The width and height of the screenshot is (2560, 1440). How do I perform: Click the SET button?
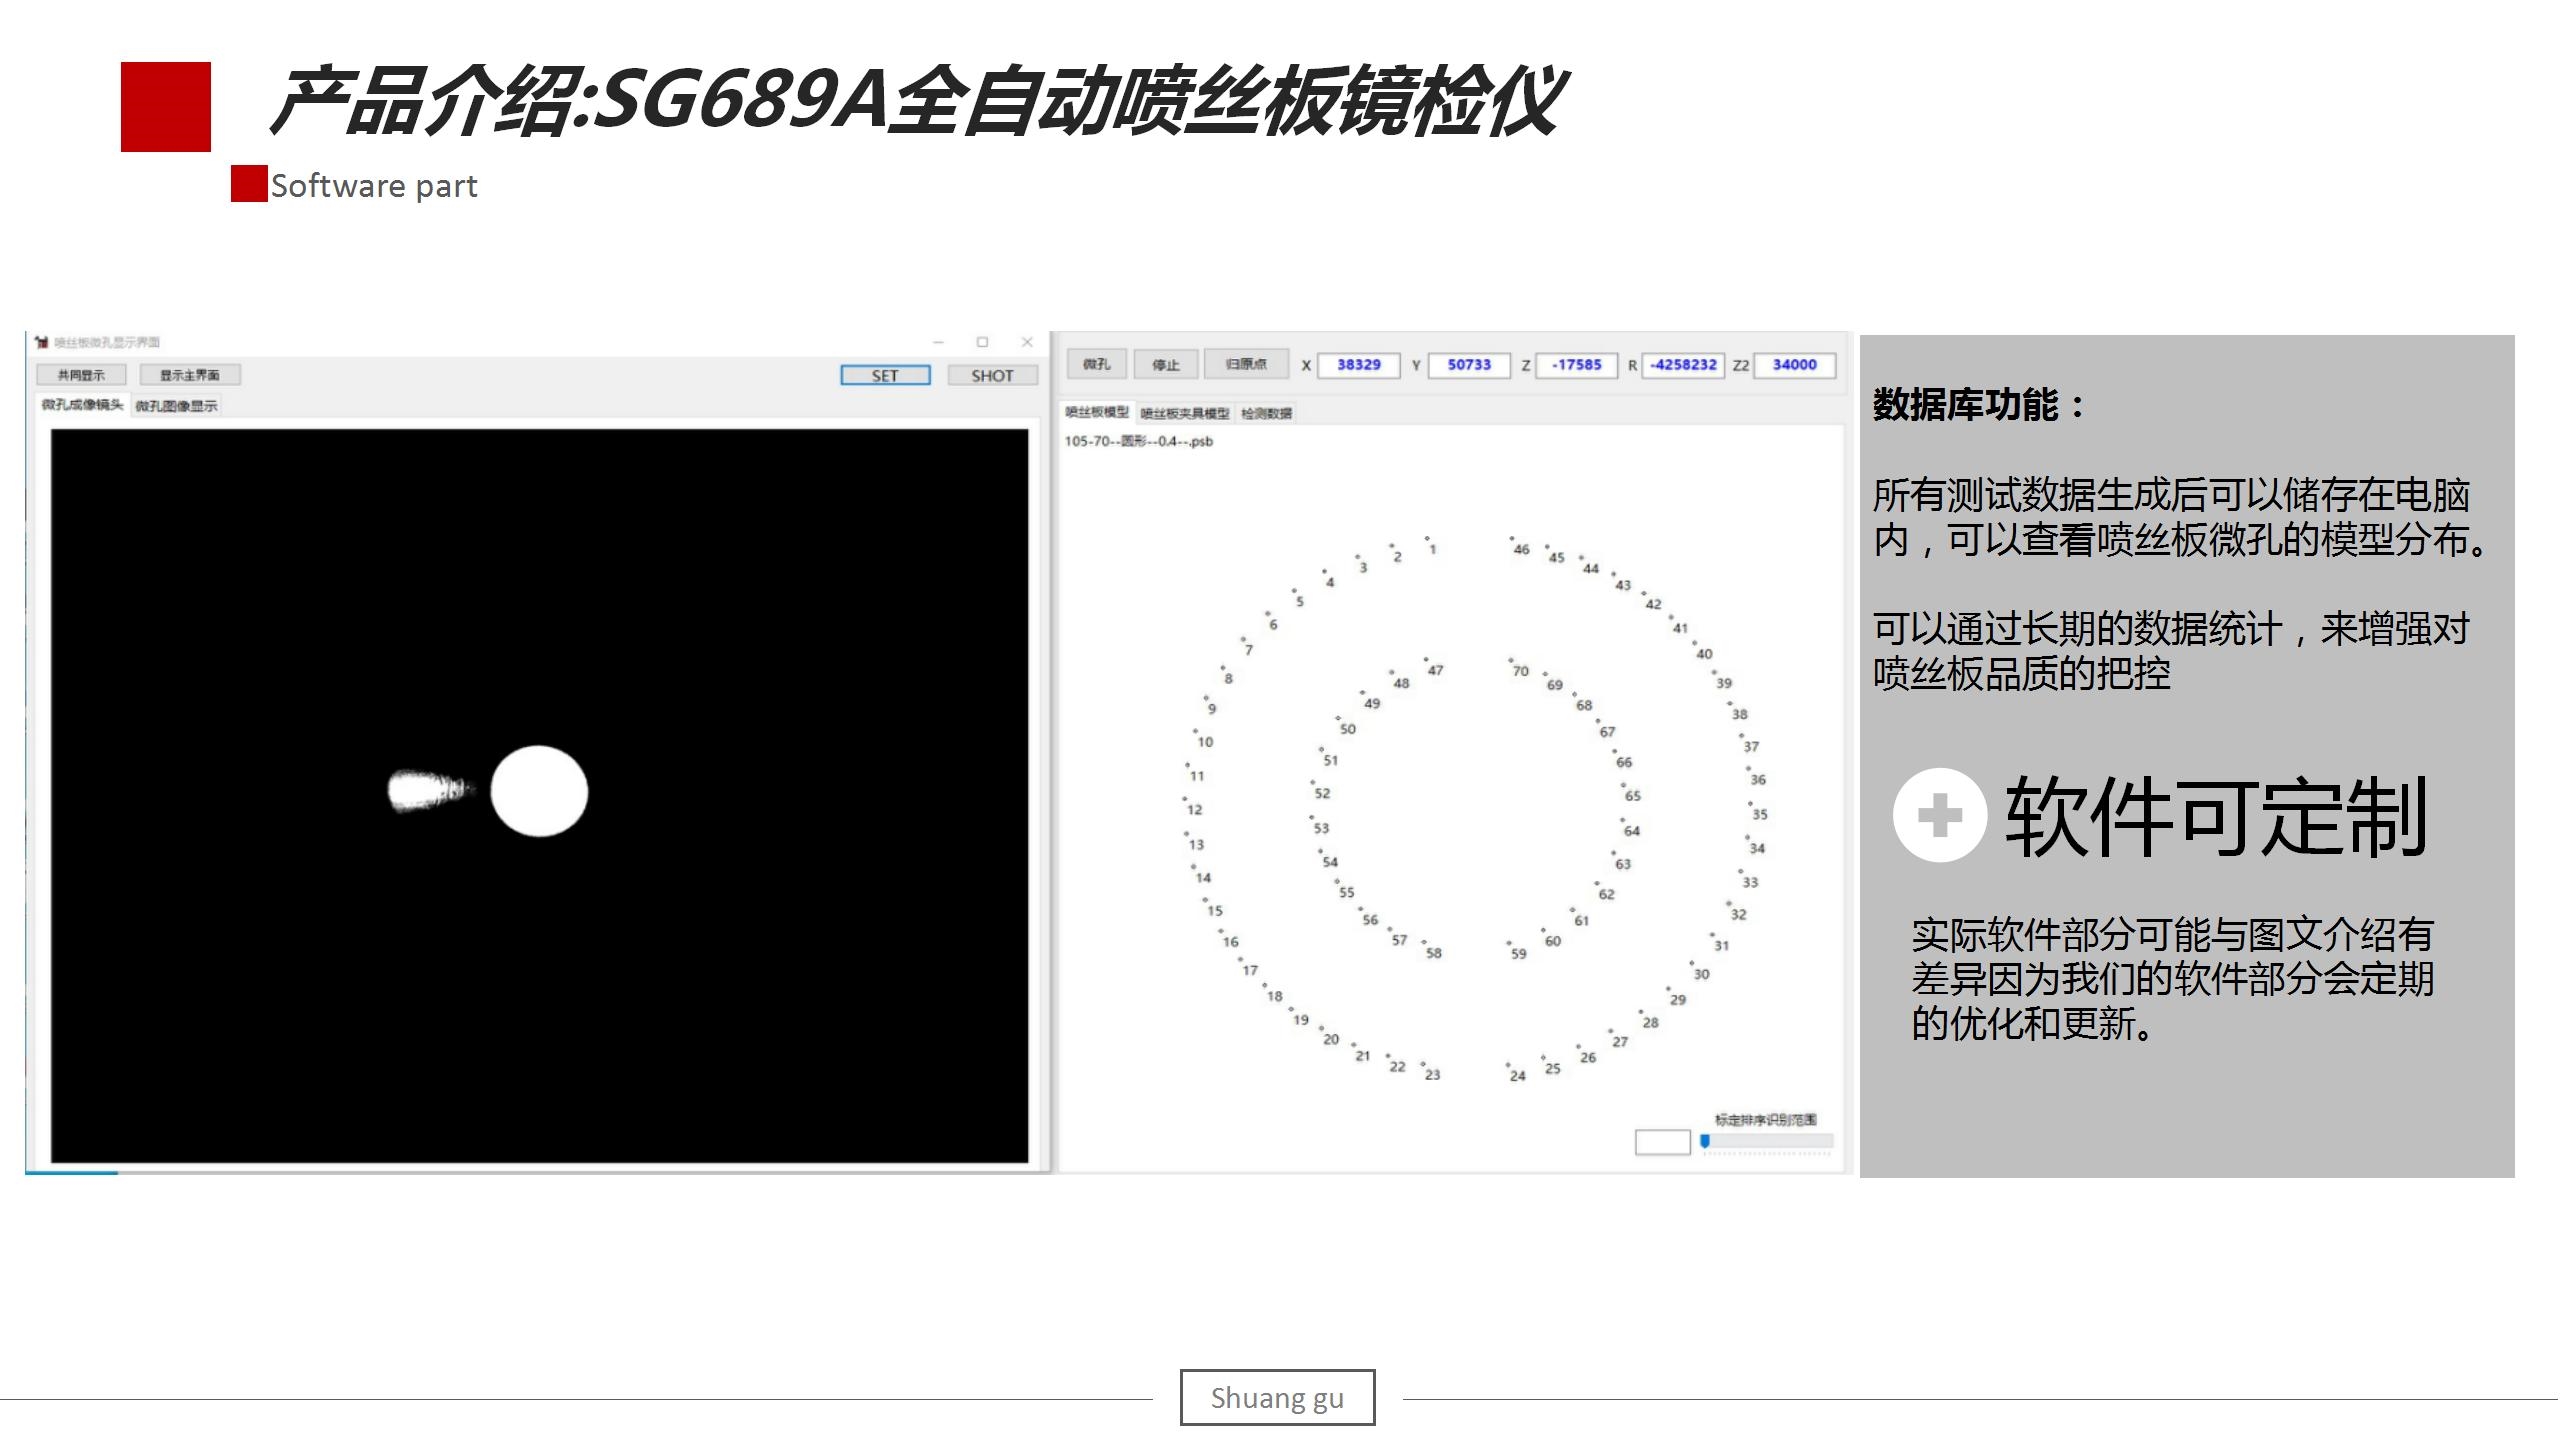pyautogui.click(x=885, y=375)
